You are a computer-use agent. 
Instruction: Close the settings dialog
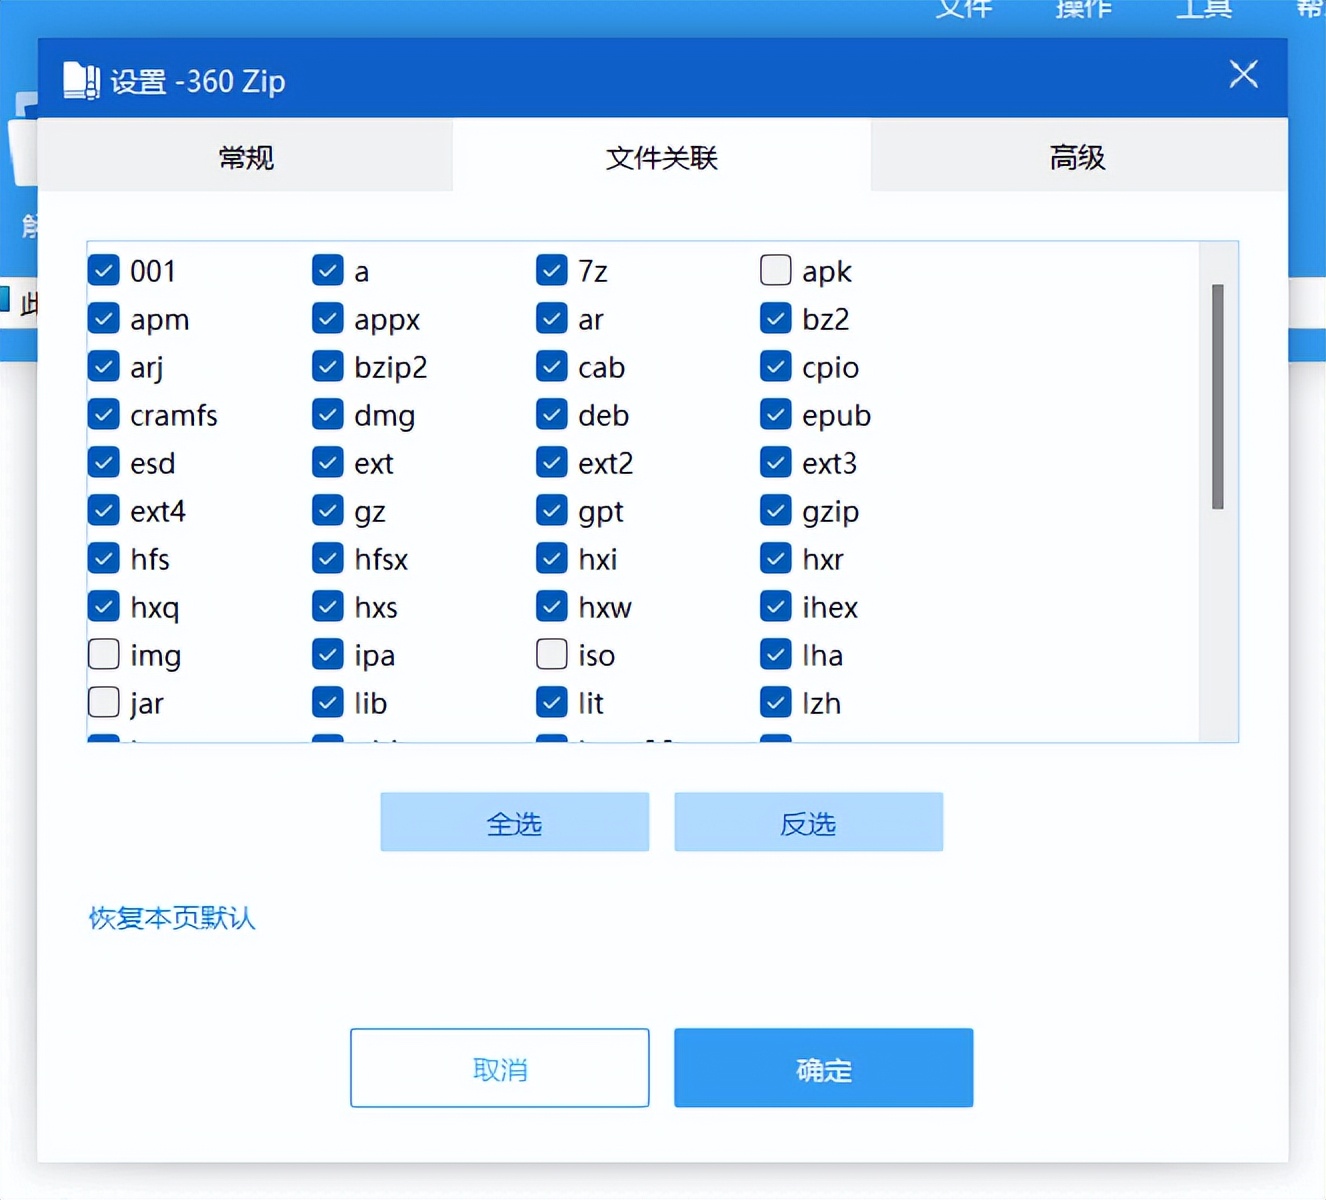[1243, 74]
